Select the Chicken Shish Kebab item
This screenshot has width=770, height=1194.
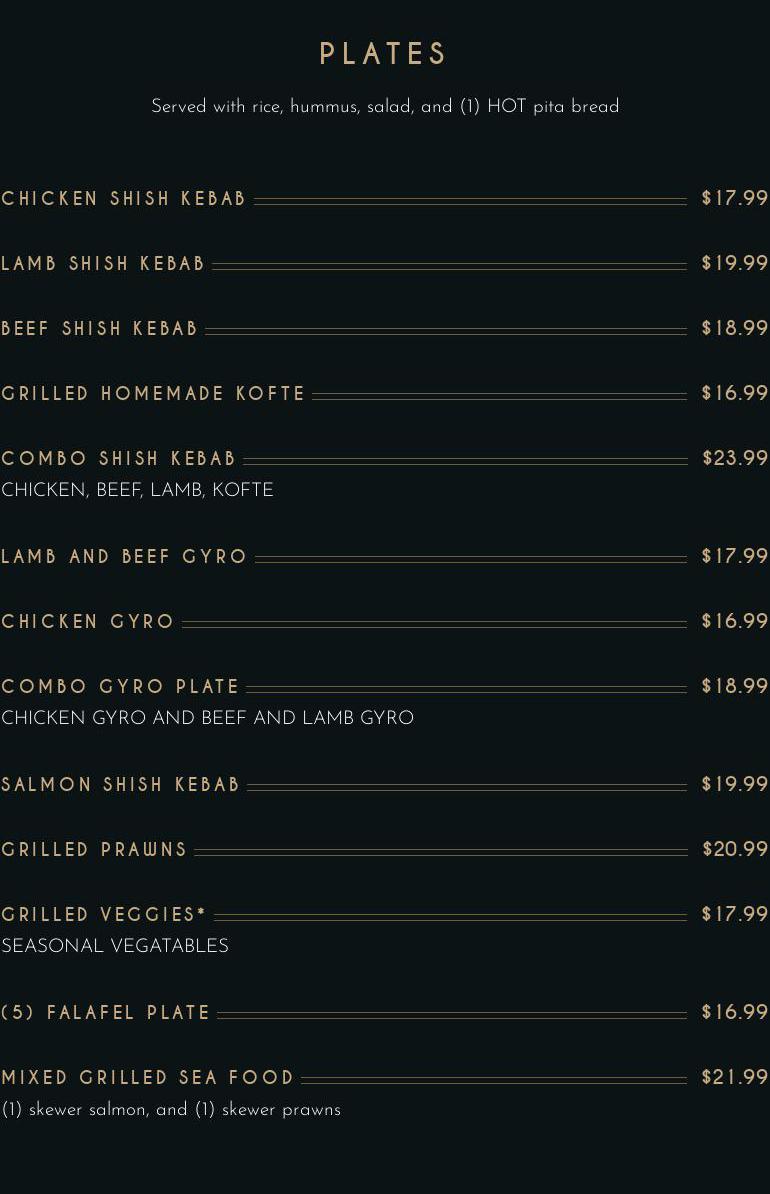pos(124,199)
